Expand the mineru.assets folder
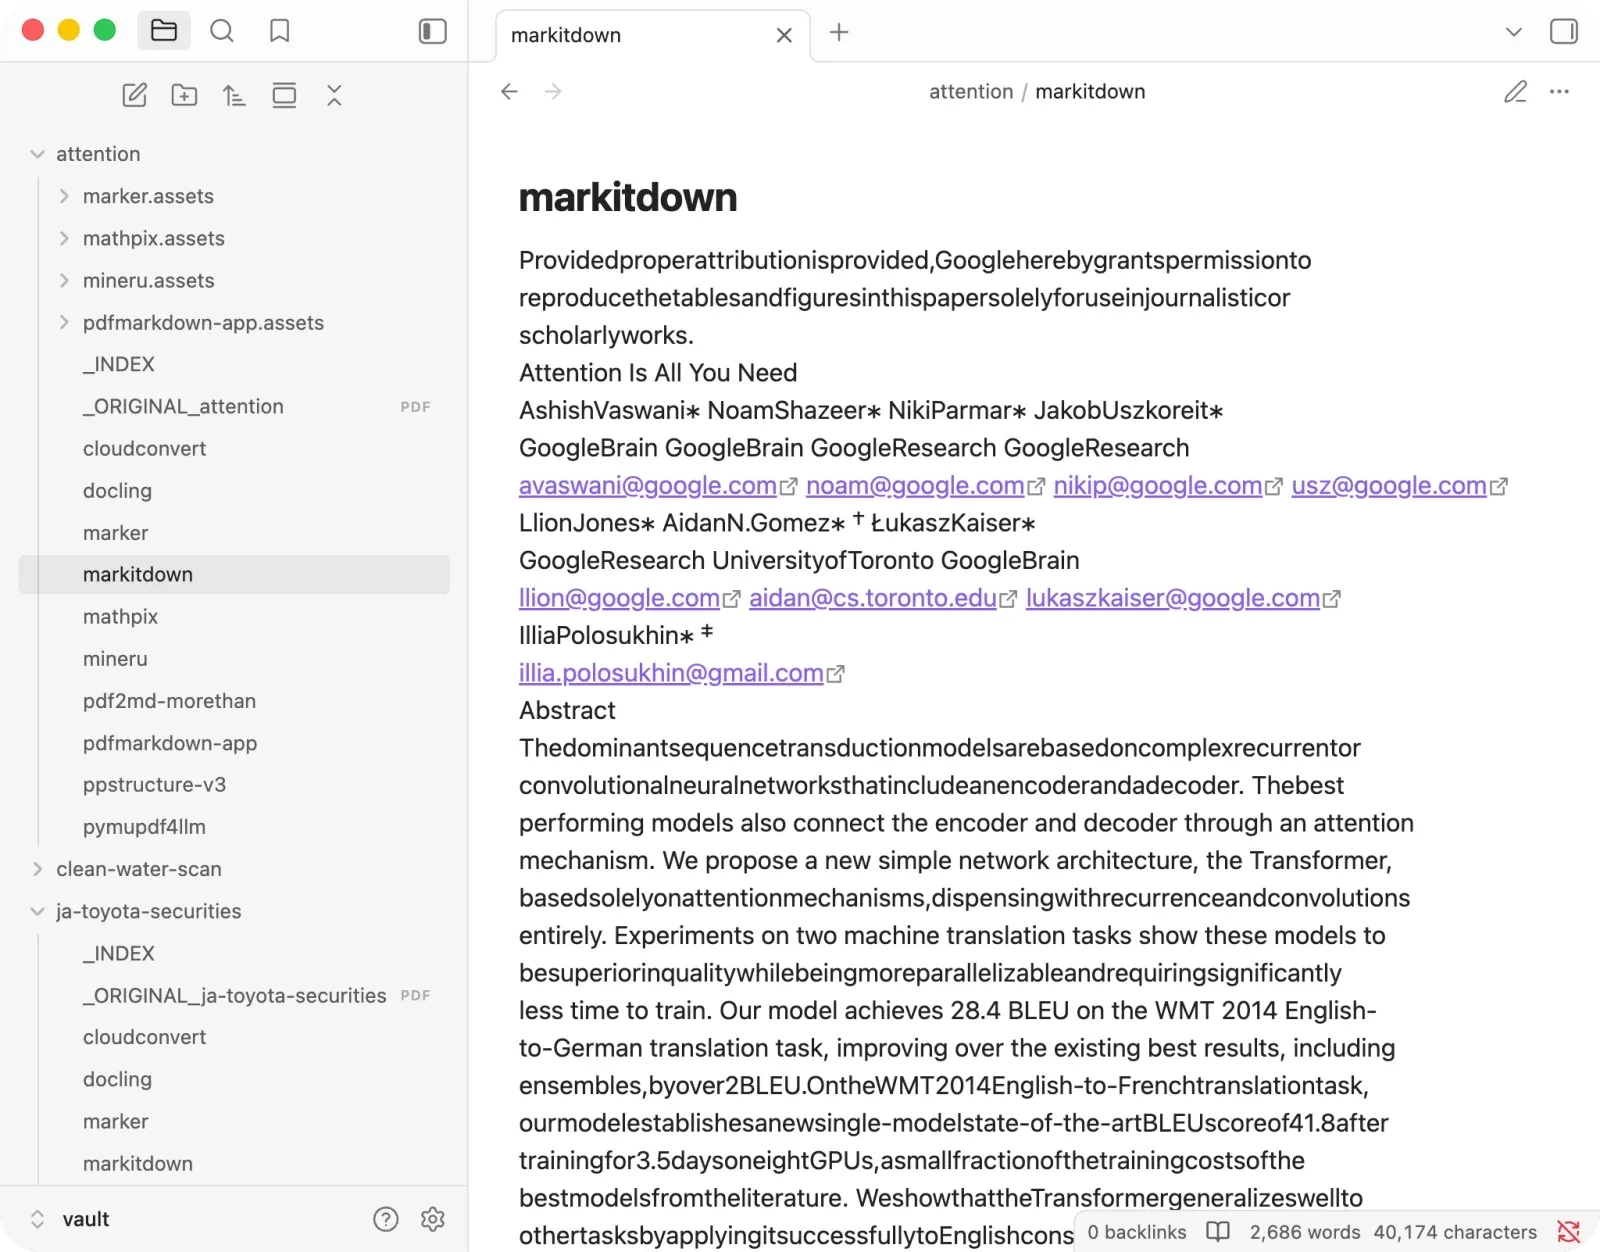 (x=64, y=280)
